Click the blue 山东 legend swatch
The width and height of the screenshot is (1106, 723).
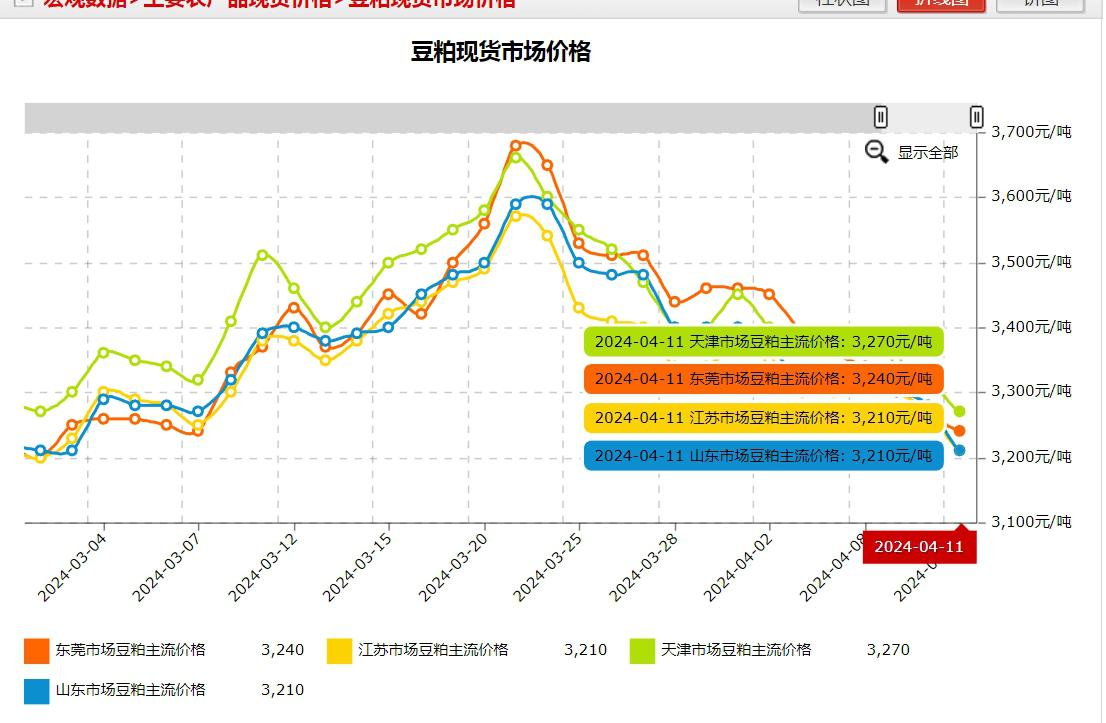coord(37,691)
